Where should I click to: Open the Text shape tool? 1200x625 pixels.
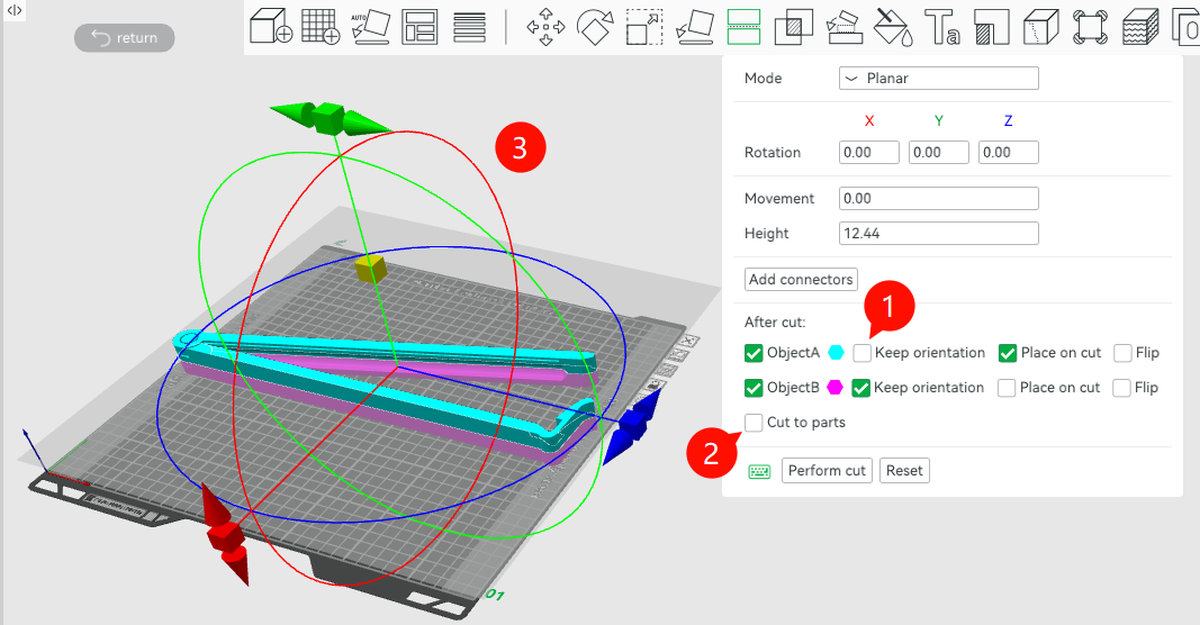[942, 26]
